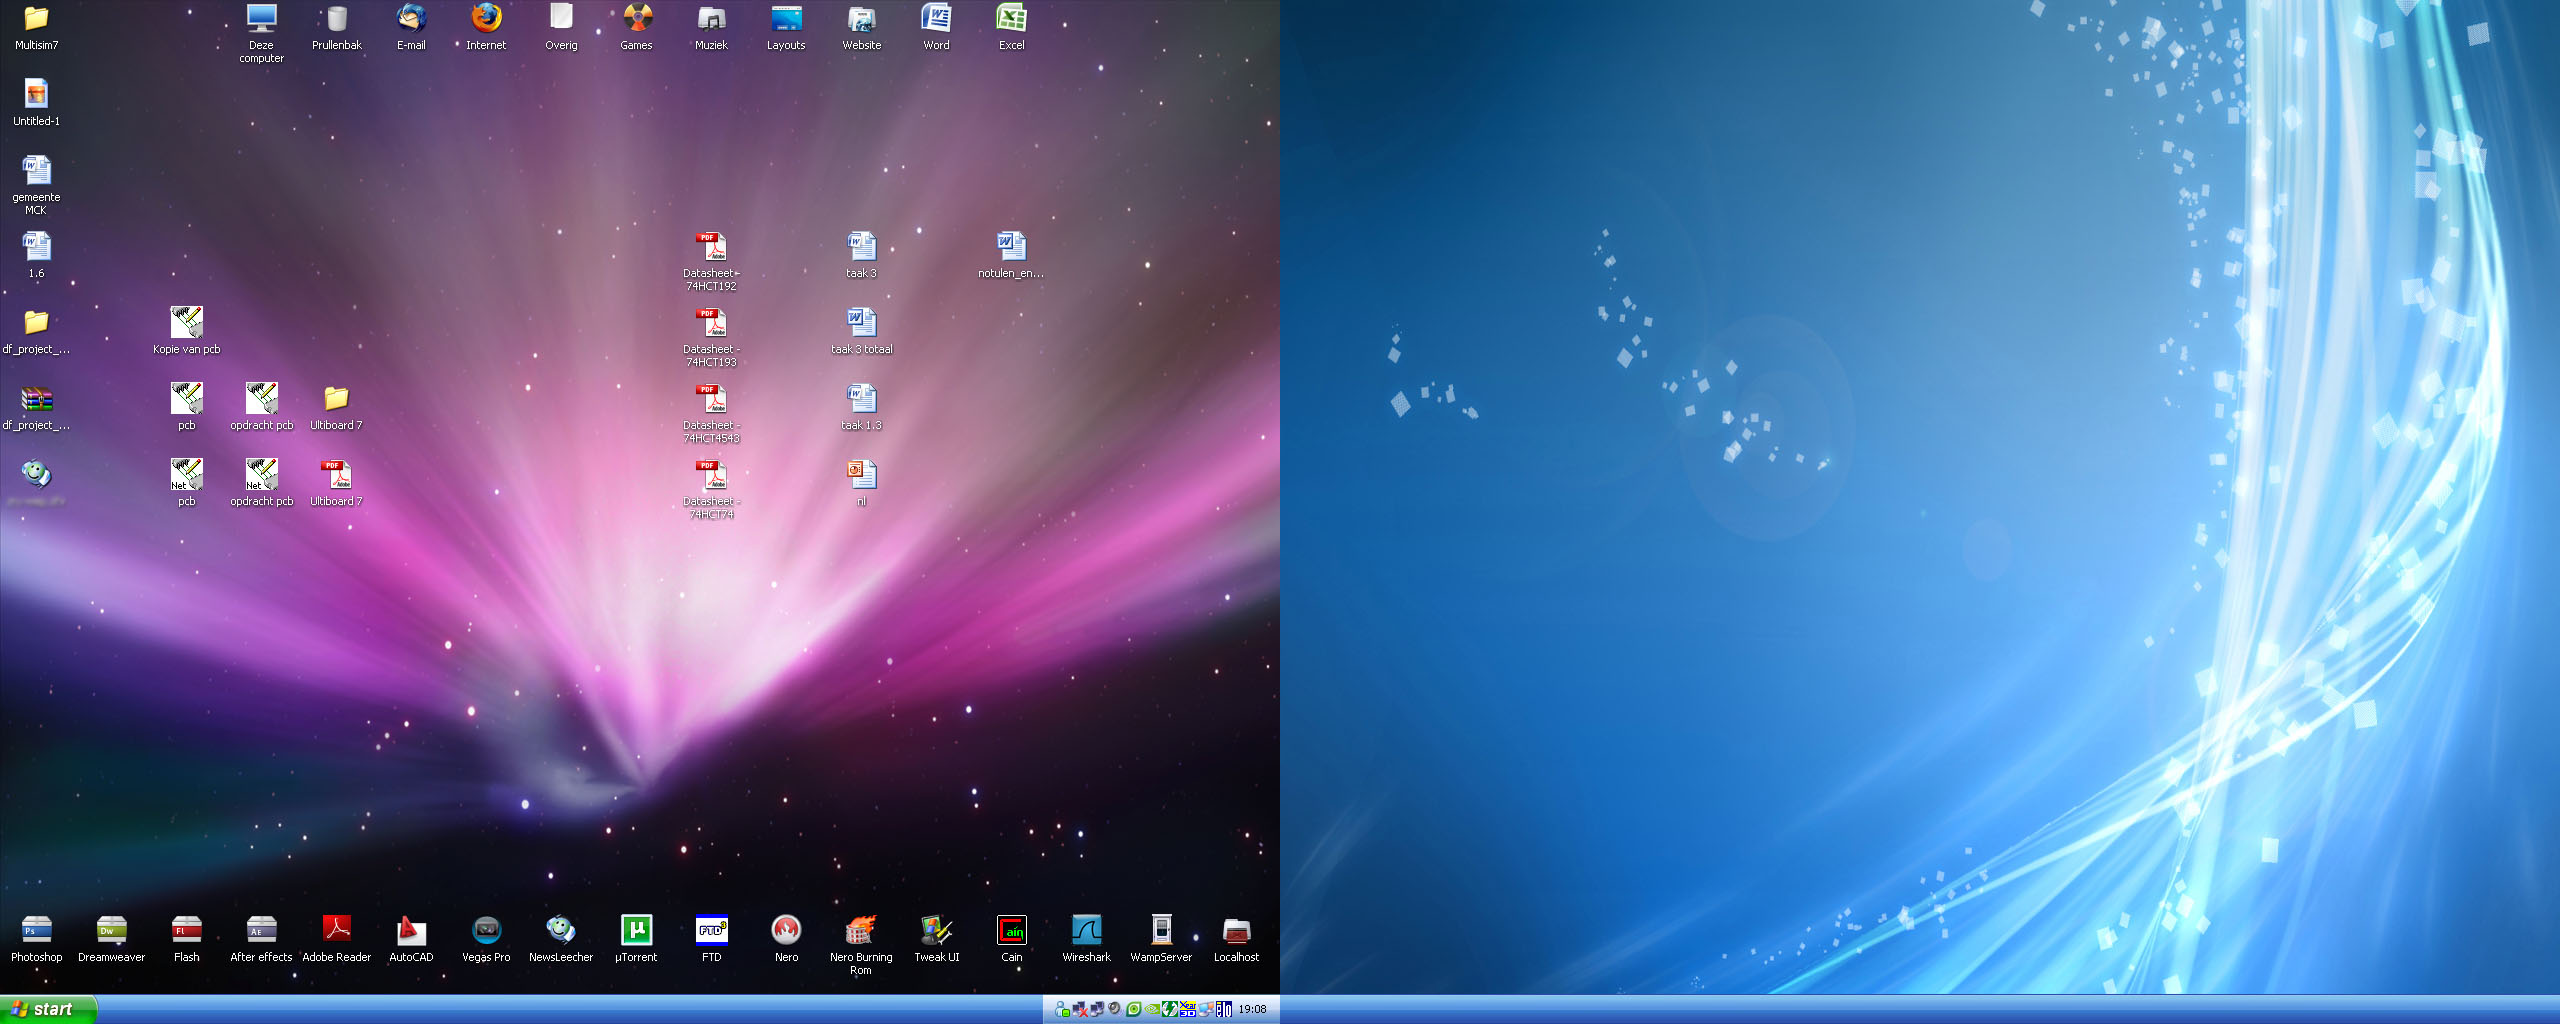Launch AutoCAD shortcut

411,939
